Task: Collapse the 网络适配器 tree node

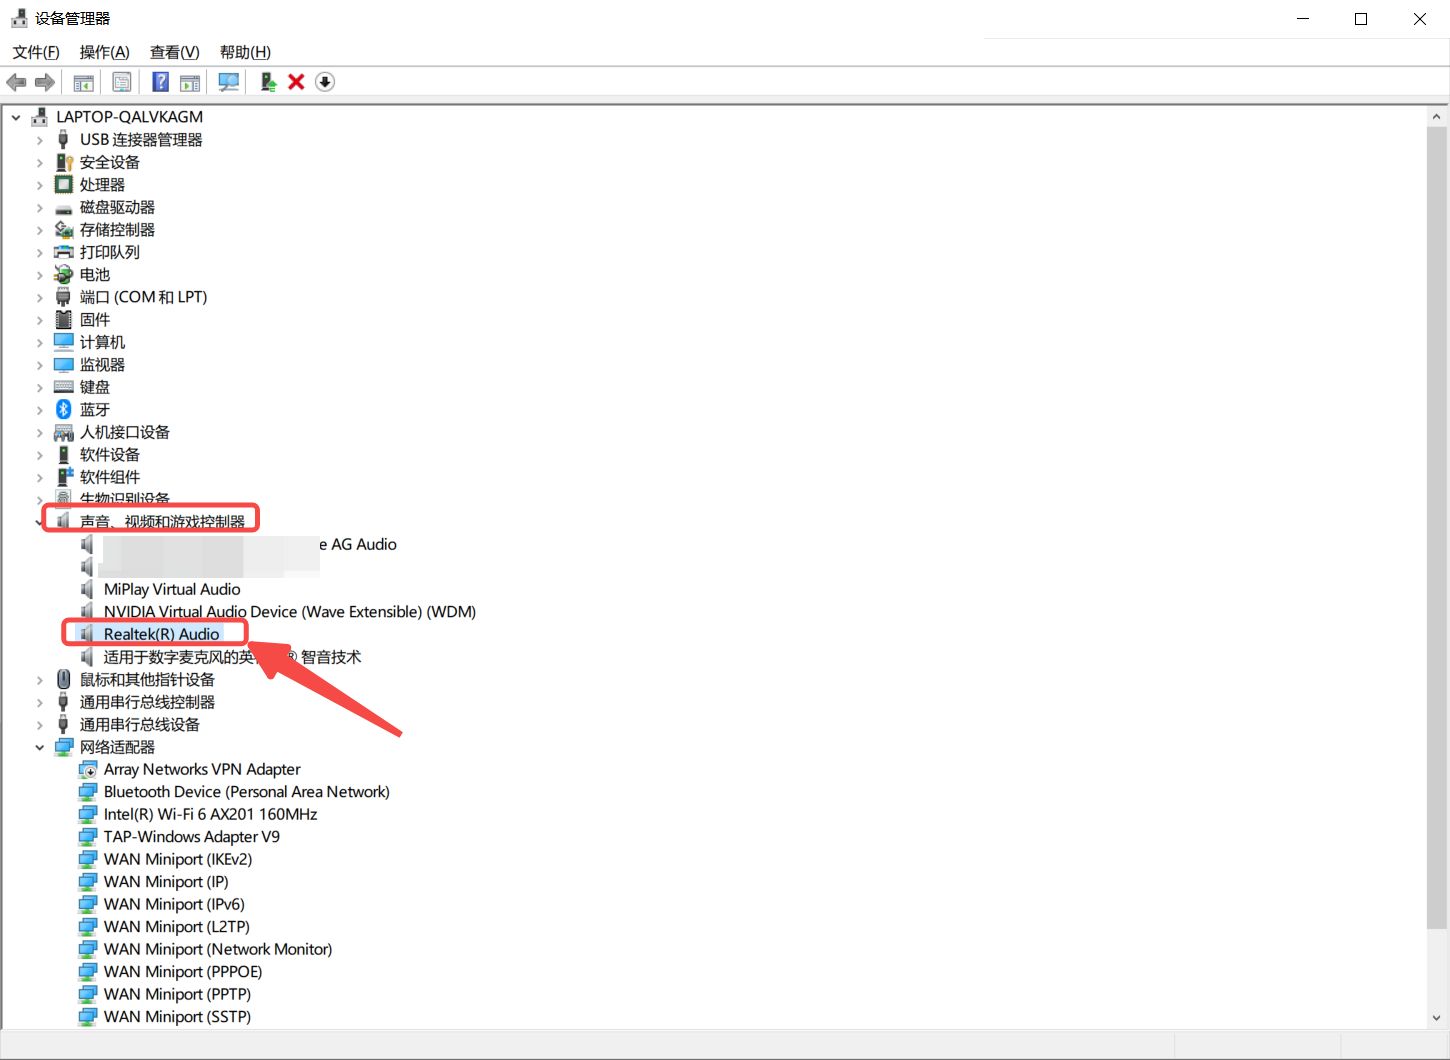Action: 40,747
